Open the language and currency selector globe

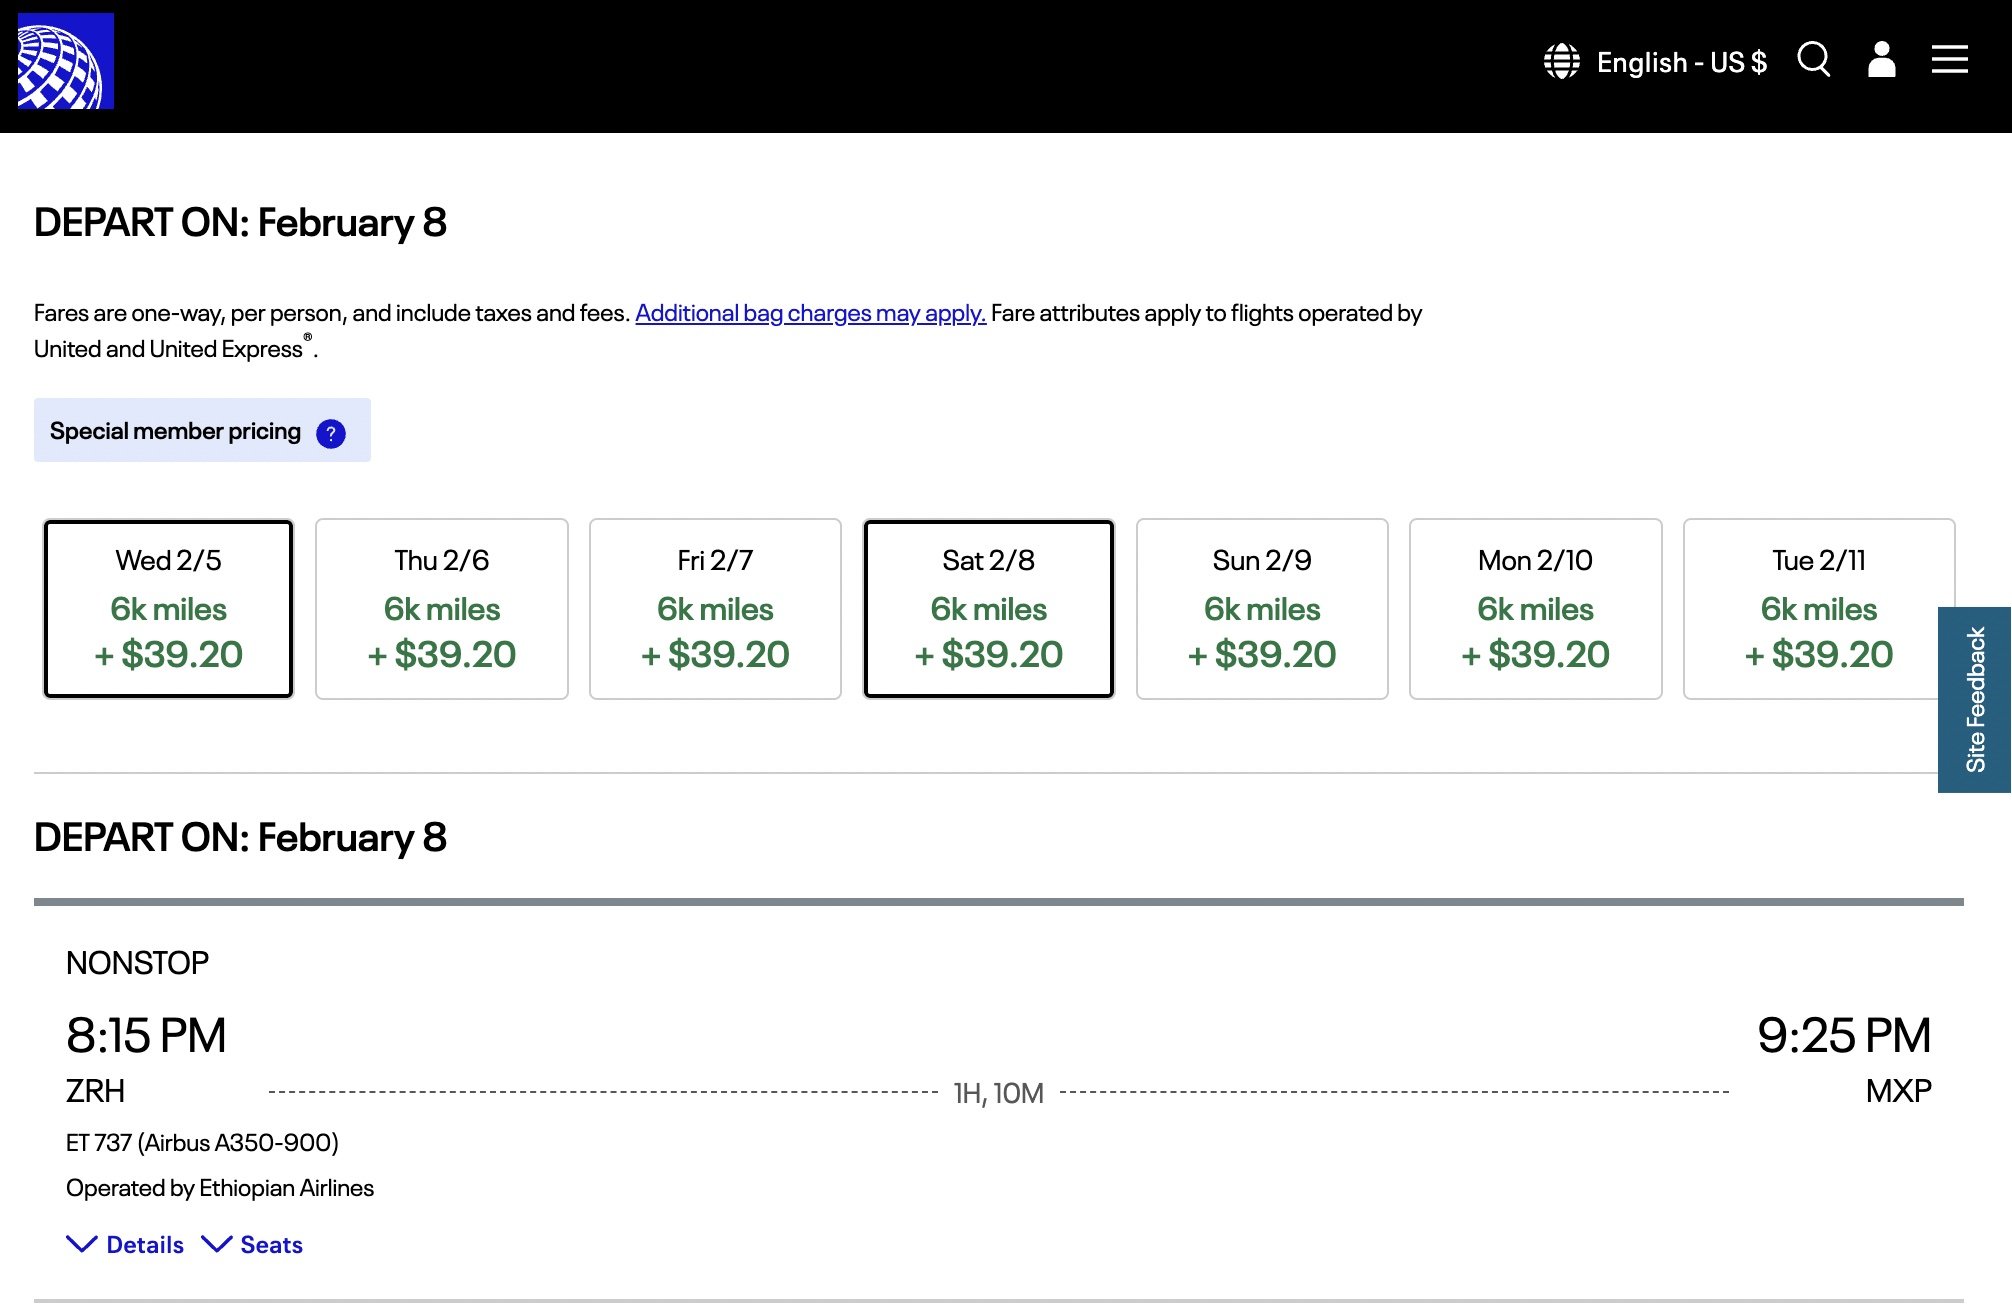[x=1561, y=61]
